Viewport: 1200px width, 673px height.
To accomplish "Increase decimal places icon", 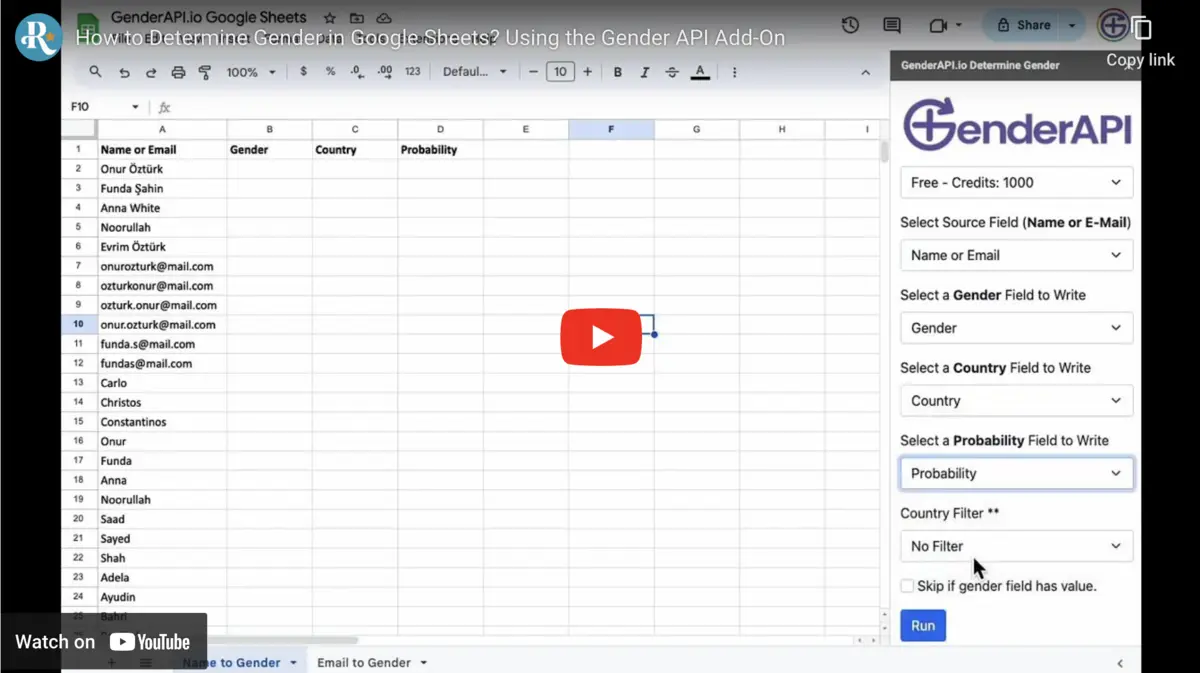I will click(385, 72).
